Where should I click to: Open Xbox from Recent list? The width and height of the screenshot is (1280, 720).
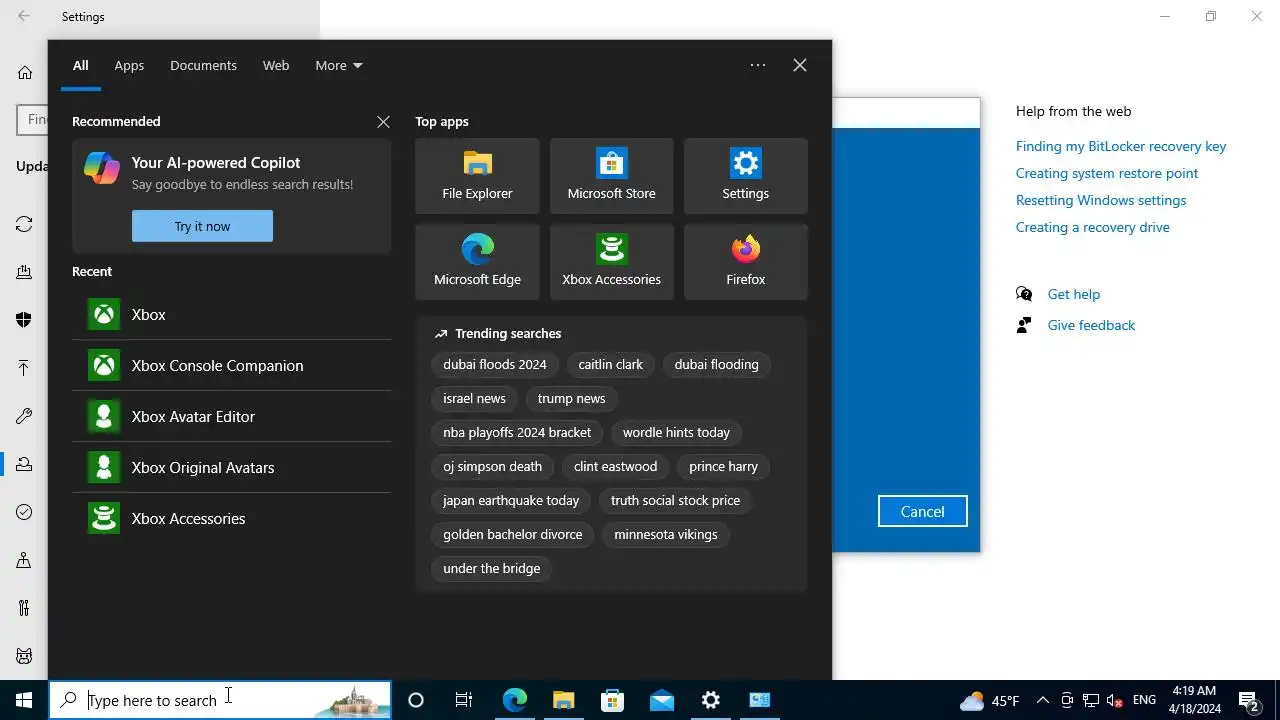pos(231,314)
